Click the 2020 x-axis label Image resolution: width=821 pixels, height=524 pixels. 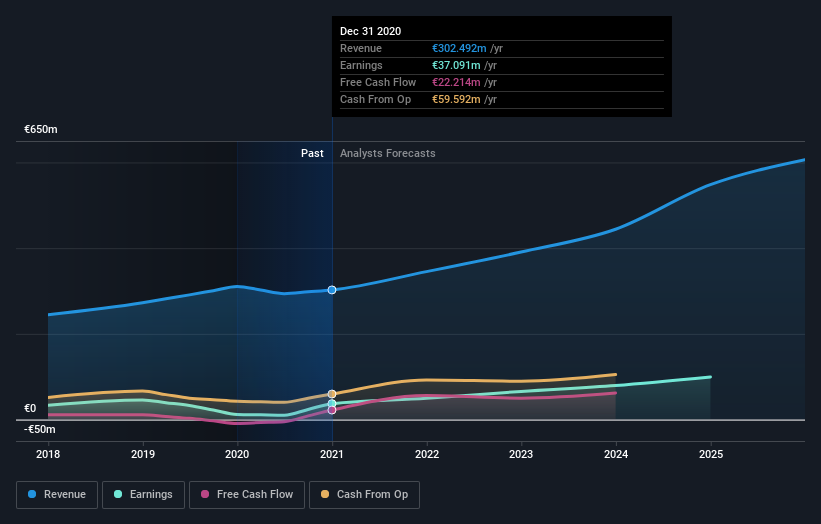pyautogui.click(x=237, y=454)
